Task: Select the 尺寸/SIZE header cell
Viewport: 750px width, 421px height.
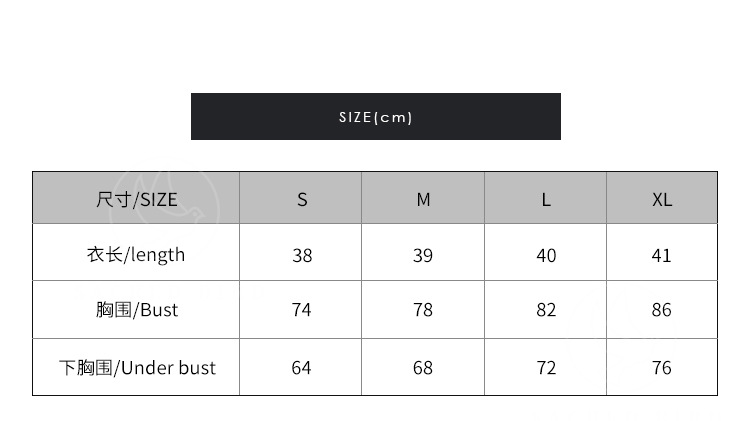Action: pyautogui.click(x=136, y=199)
